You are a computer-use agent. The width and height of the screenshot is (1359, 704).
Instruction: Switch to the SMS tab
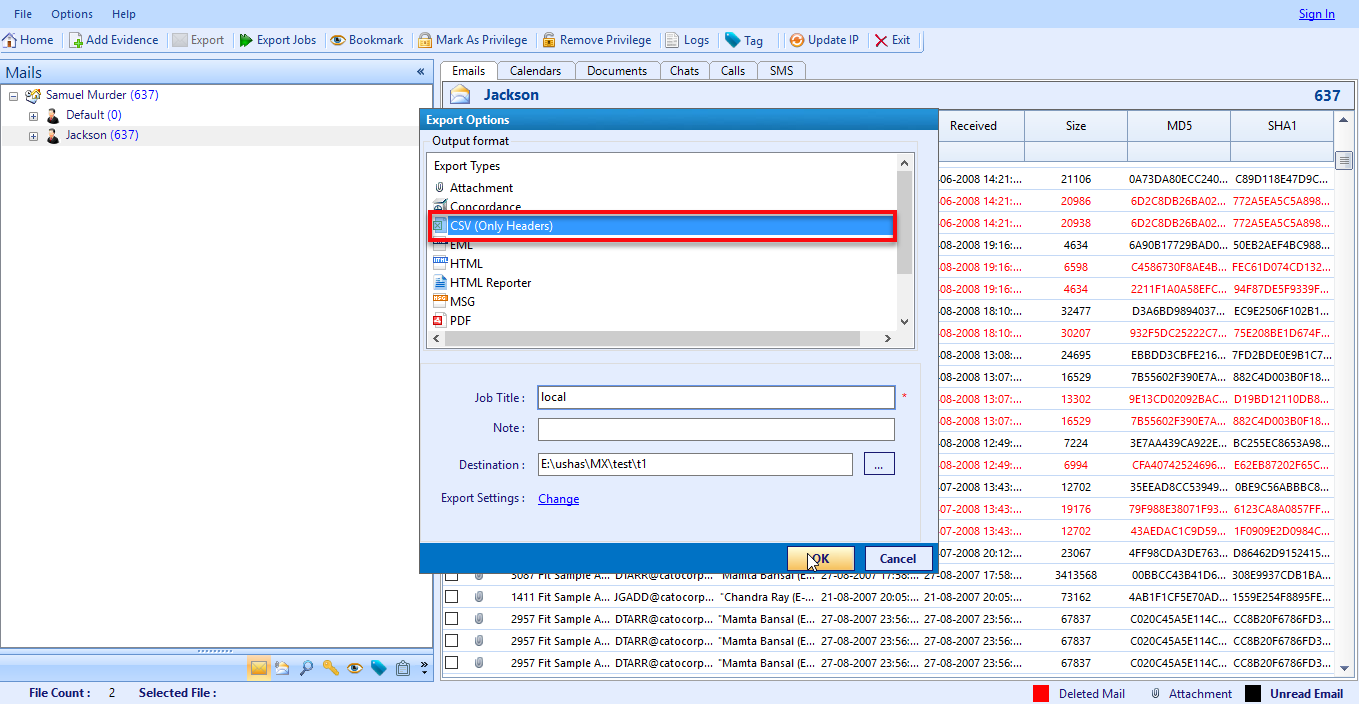tap(782, 71)
